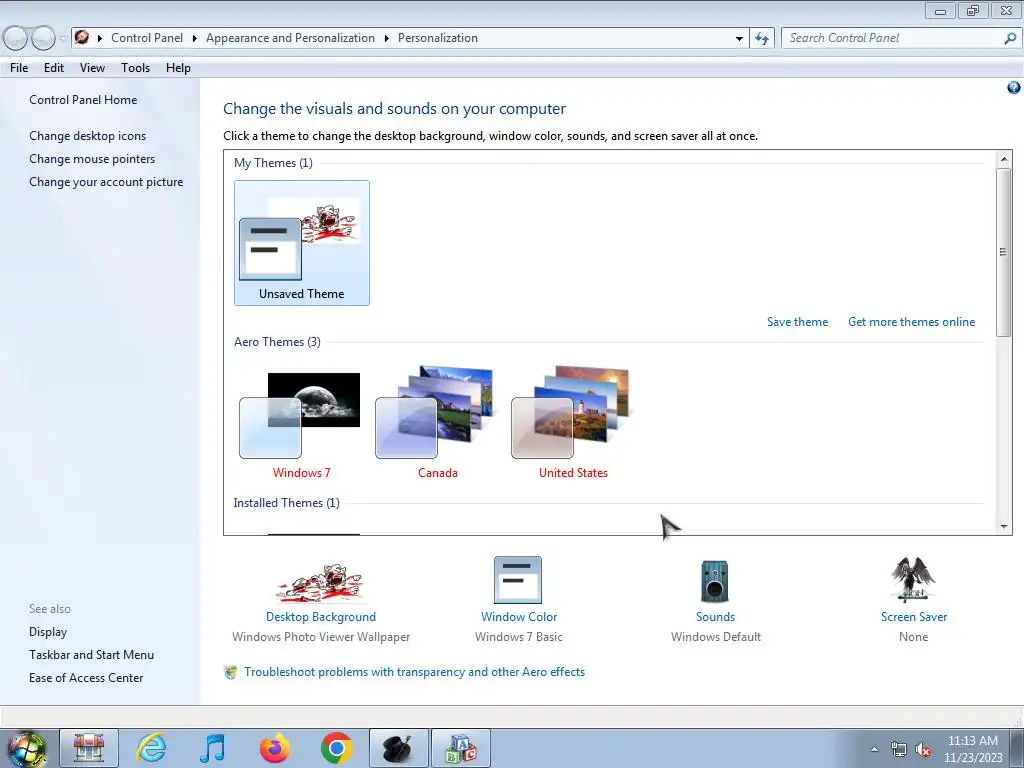Apply the United States theme

click(x=573, y=423)
